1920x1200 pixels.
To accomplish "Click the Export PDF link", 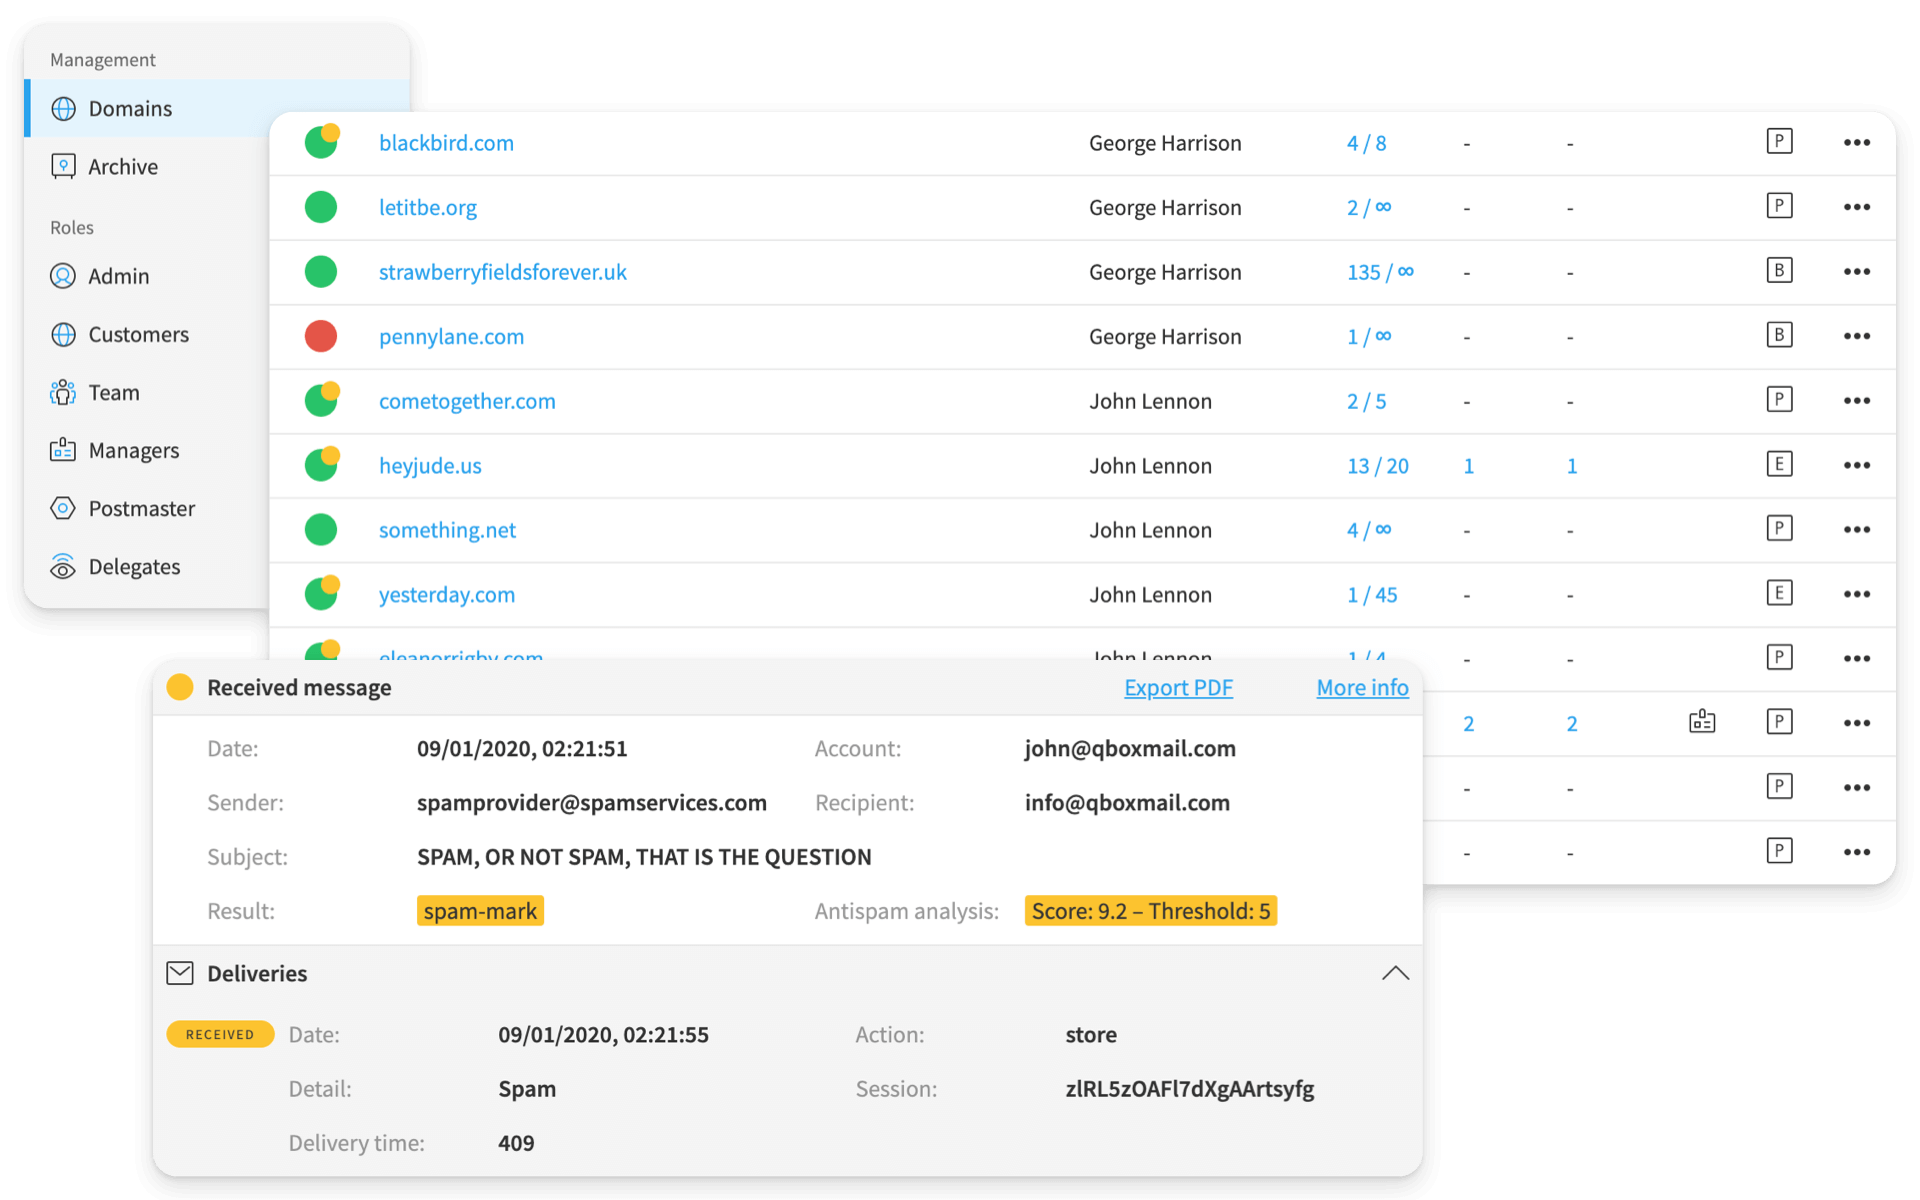I will coord(1178,687).
